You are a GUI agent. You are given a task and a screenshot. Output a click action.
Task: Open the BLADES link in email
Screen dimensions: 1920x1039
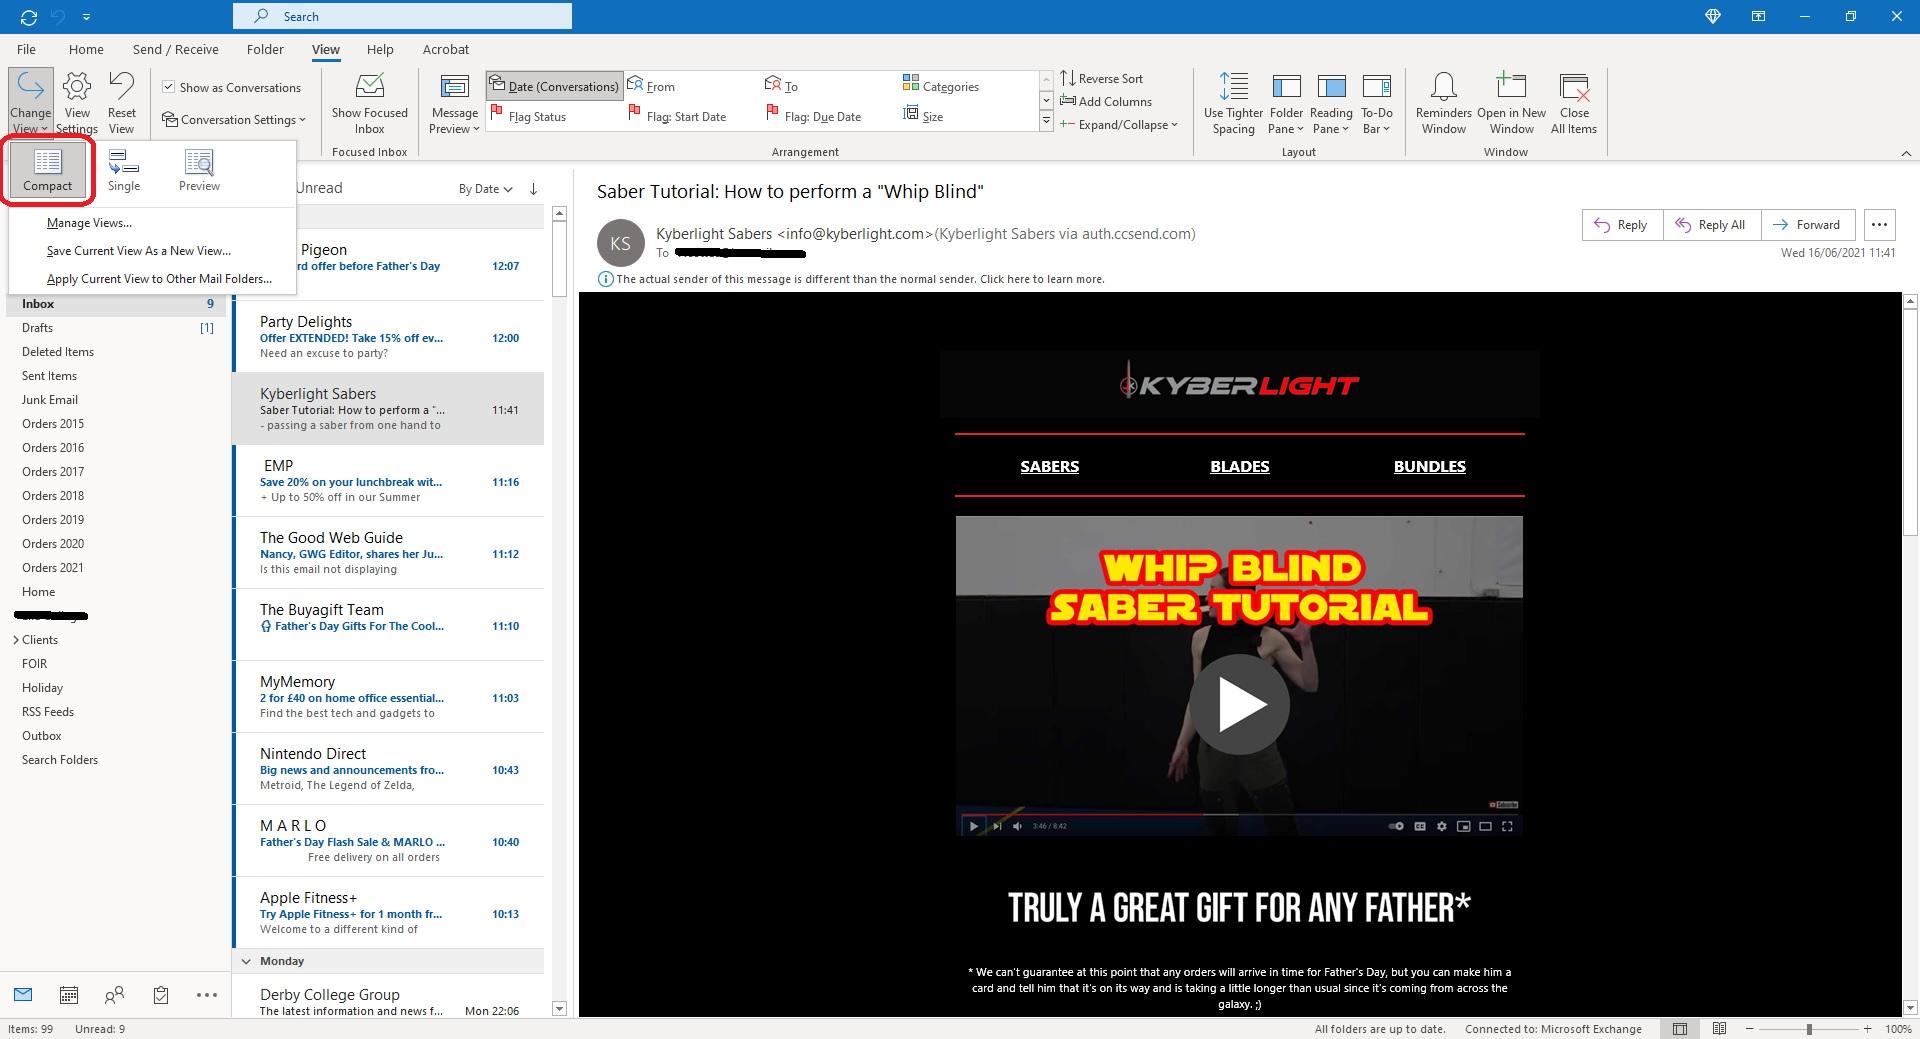pos(1239,466)
